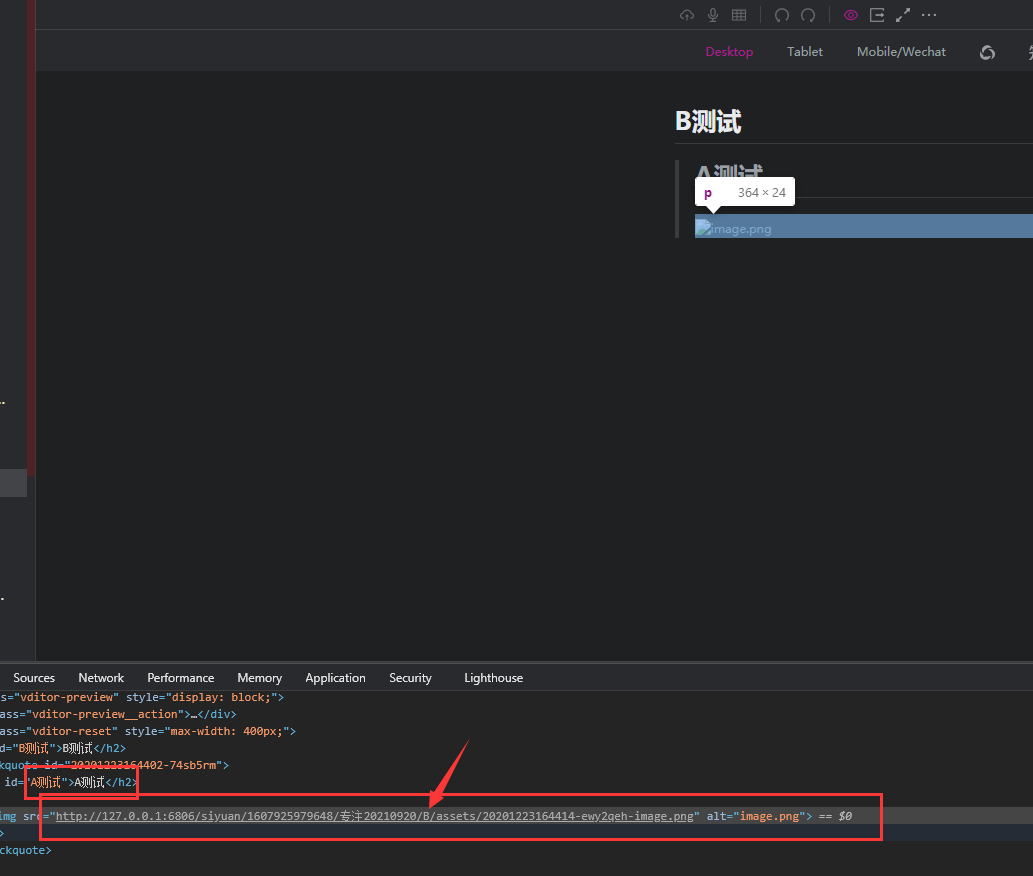Switch preview to Desktop mode
This screenshot has width=1033, height=876.
[x=729, y=52]
